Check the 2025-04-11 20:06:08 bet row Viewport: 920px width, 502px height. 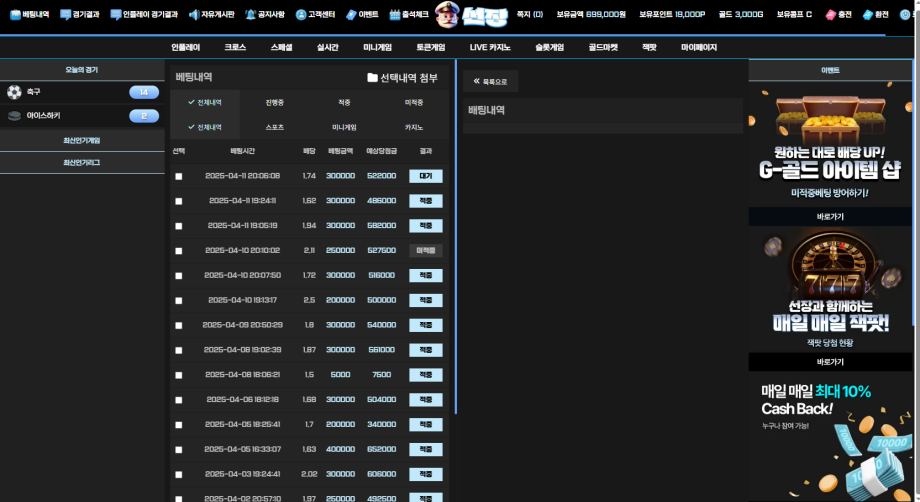(x=179, y=177)
